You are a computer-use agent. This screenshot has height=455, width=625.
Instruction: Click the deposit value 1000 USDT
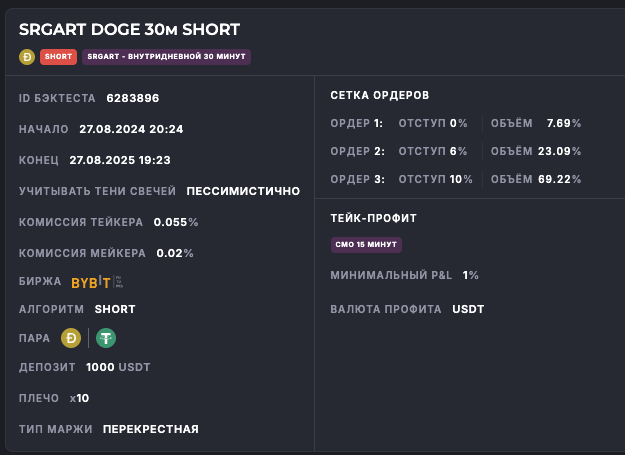pyautogui.click(x=118, y=367)
